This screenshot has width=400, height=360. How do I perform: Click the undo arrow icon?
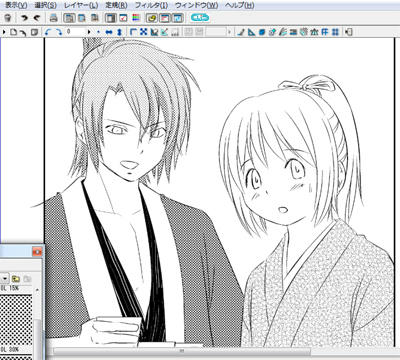24,18
